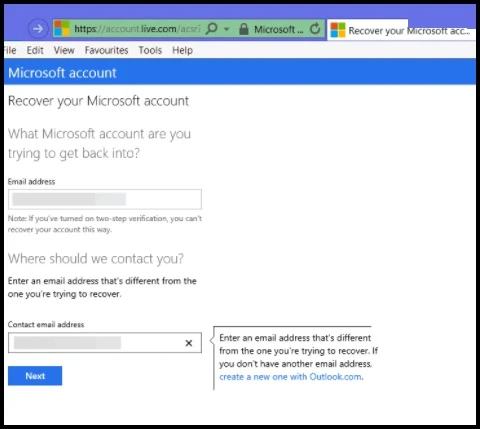Screen dimensions: 480x429
Task: Click the 'Contact email address' label
Action: (x=46, y=324)
